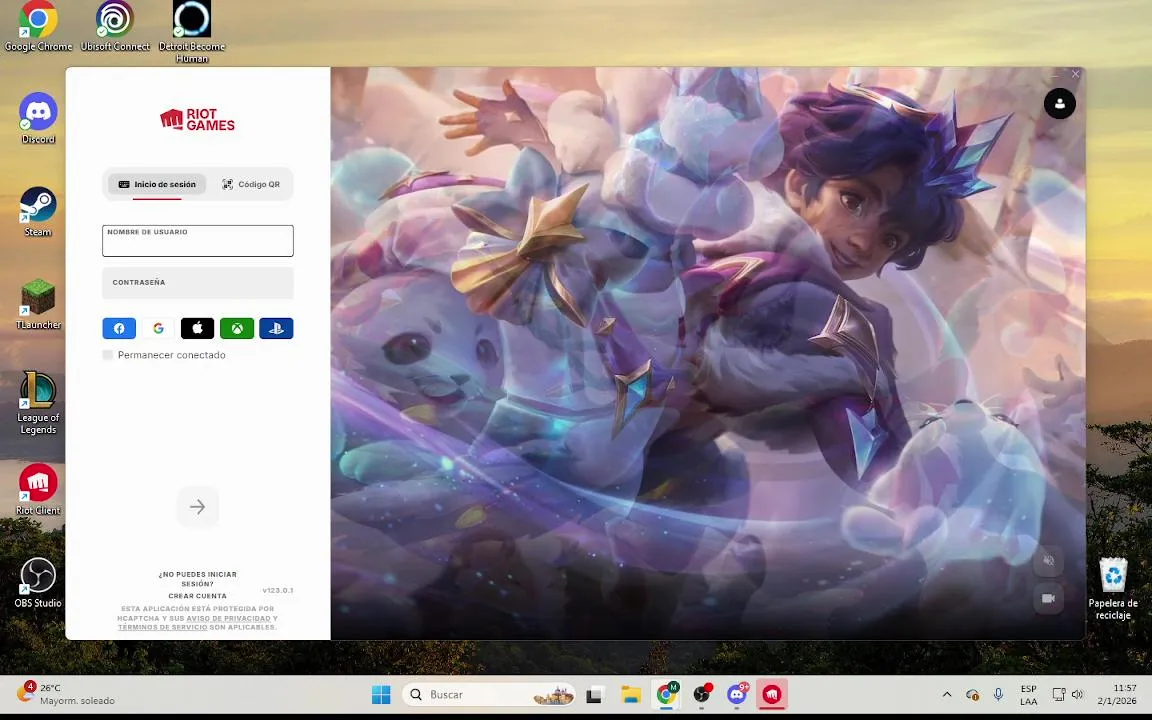Select League of Legends desktop shortcut
The height and width of the screenshot is (720, 1152).
pos(38,403)
